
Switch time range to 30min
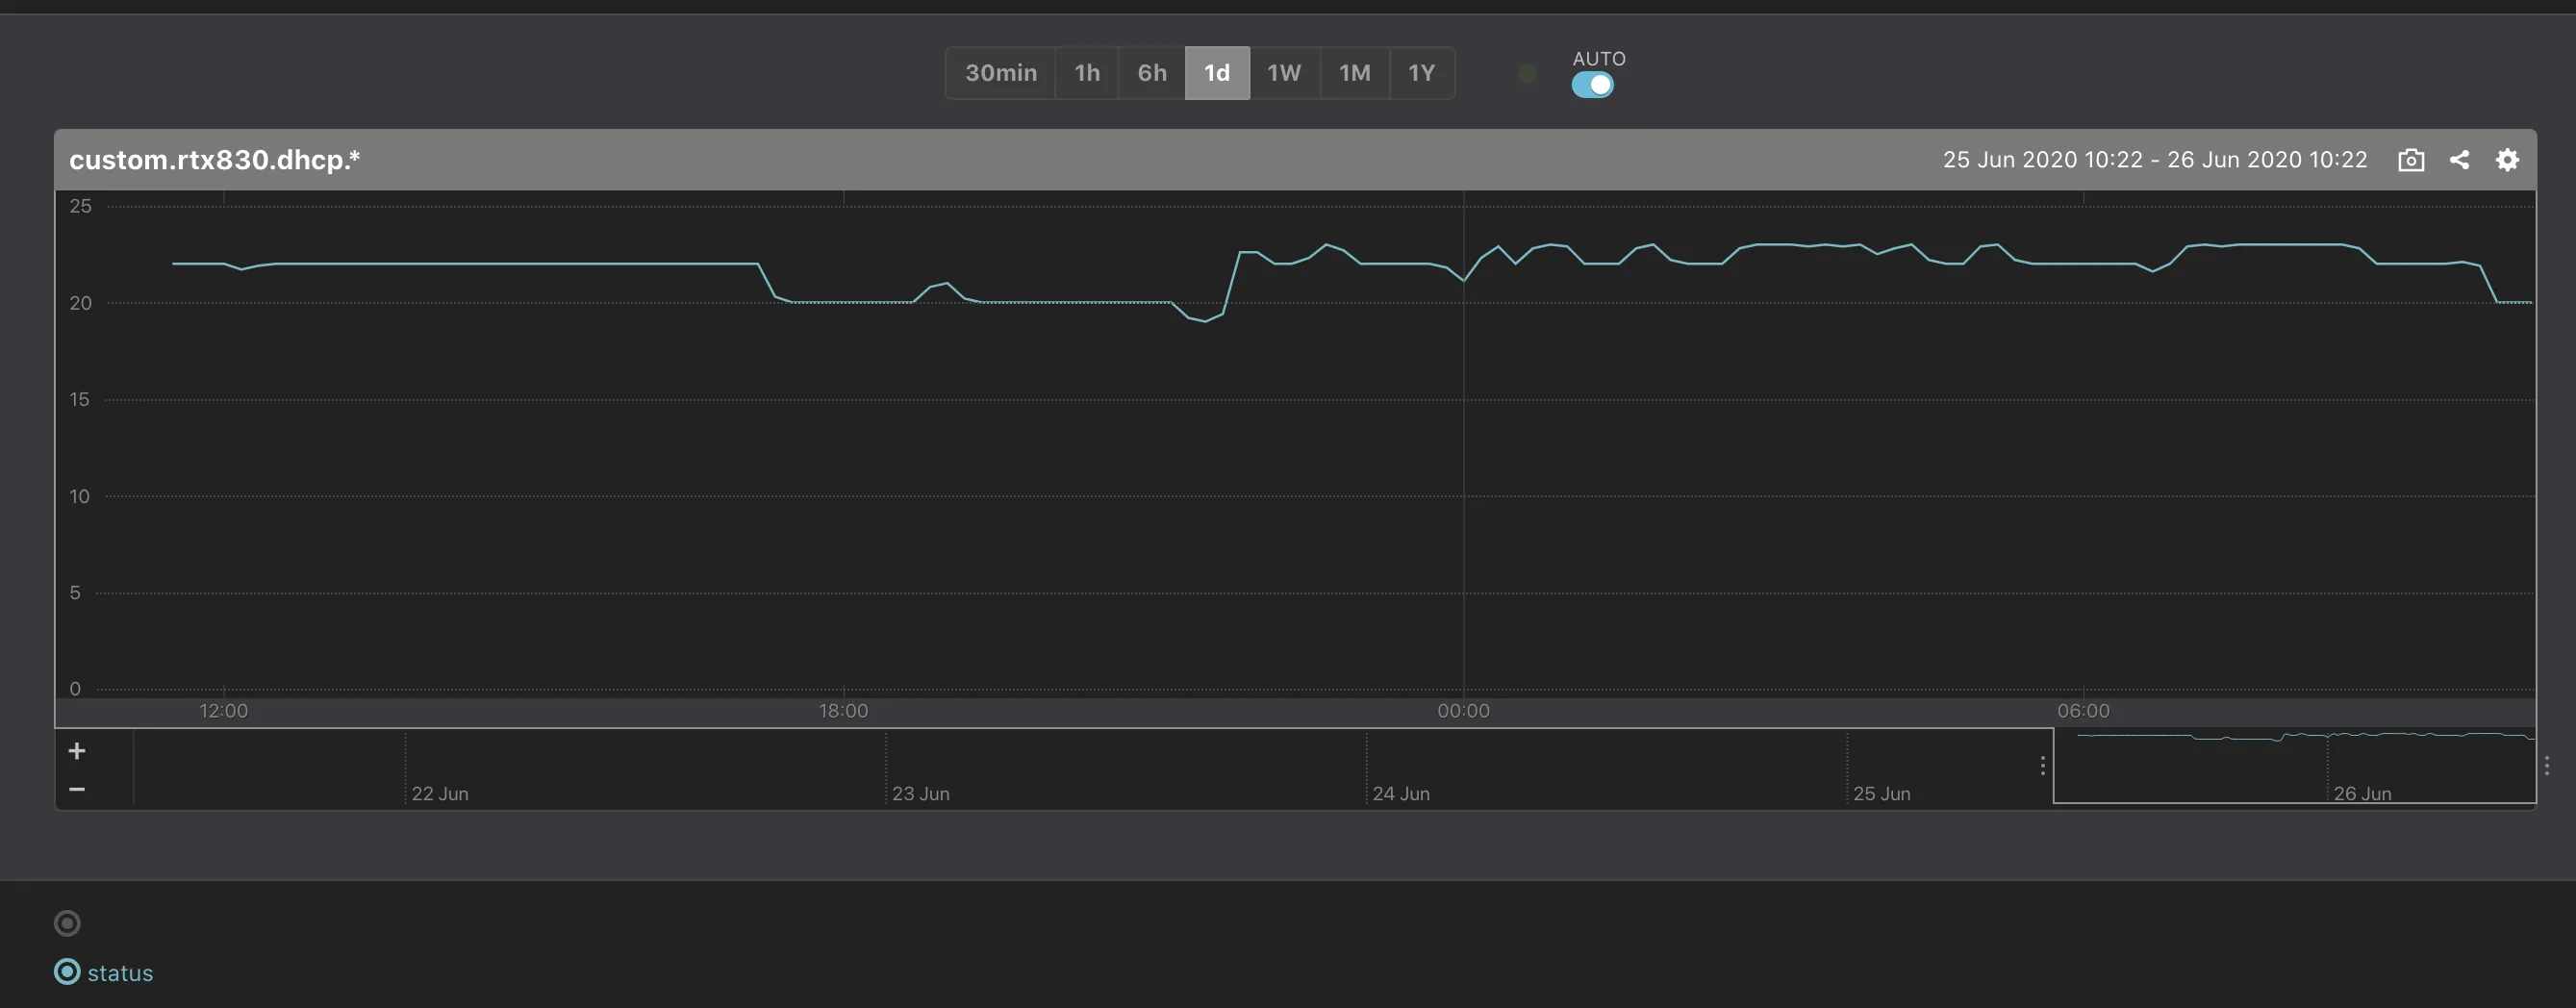pos(1000,73)
